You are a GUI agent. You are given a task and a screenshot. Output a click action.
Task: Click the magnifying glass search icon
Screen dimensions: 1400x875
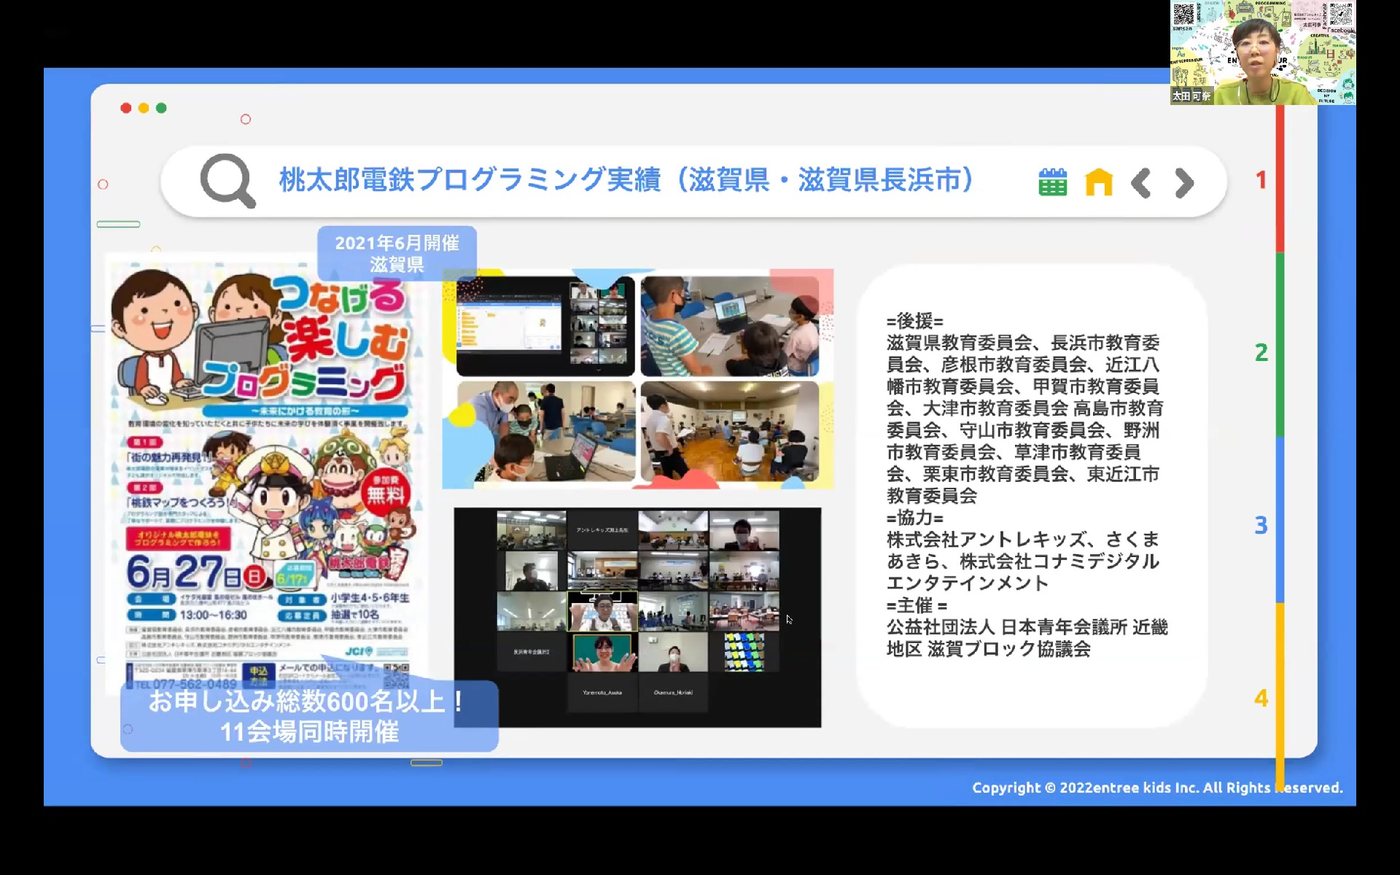pos(228,181)
